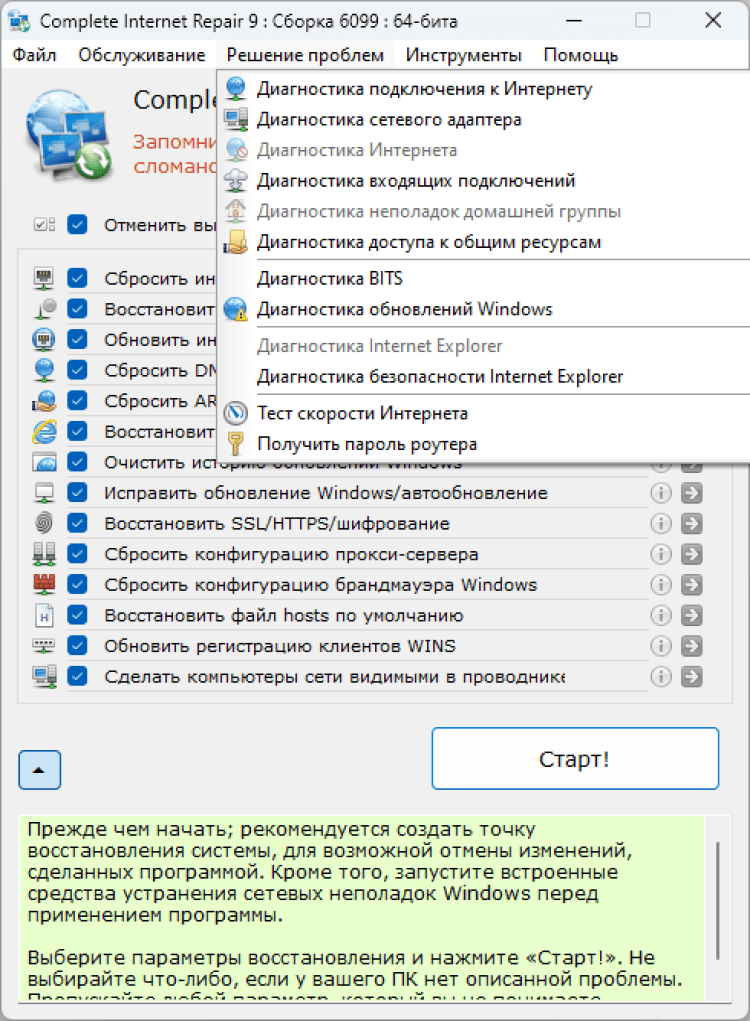Run arrow for Сбросить конфигурацию прокси-сервера
Image resolution: width=750 pixels, height=1021 pixels.
click(x=691, y=554)
